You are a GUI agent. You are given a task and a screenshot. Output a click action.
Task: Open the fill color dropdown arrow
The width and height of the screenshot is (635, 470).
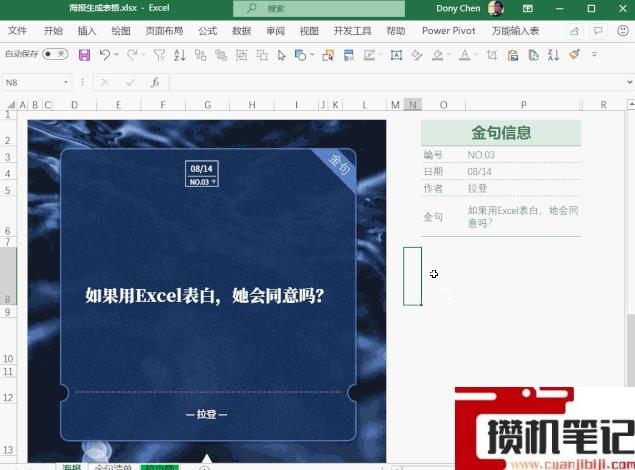(449, 54)
